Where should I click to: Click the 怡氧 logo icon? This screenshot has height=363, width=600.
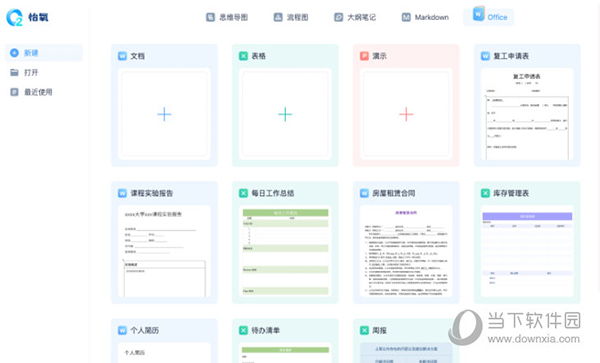pos(15,17)
